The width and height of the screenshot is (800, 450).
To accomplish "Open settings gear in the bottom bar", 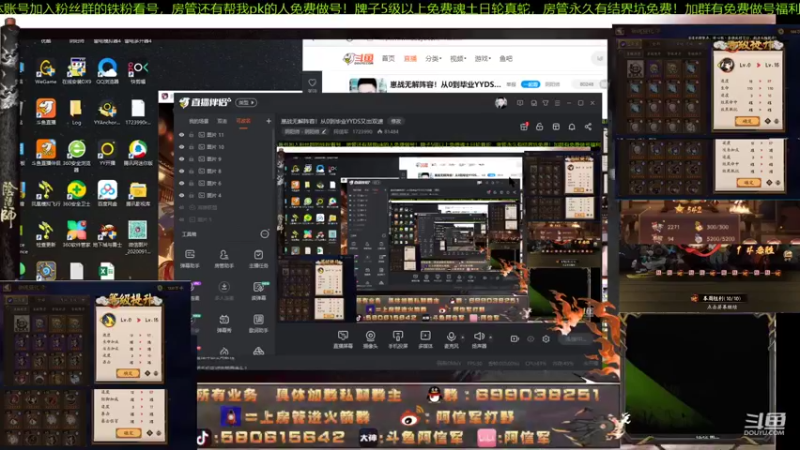I will 546,339.
